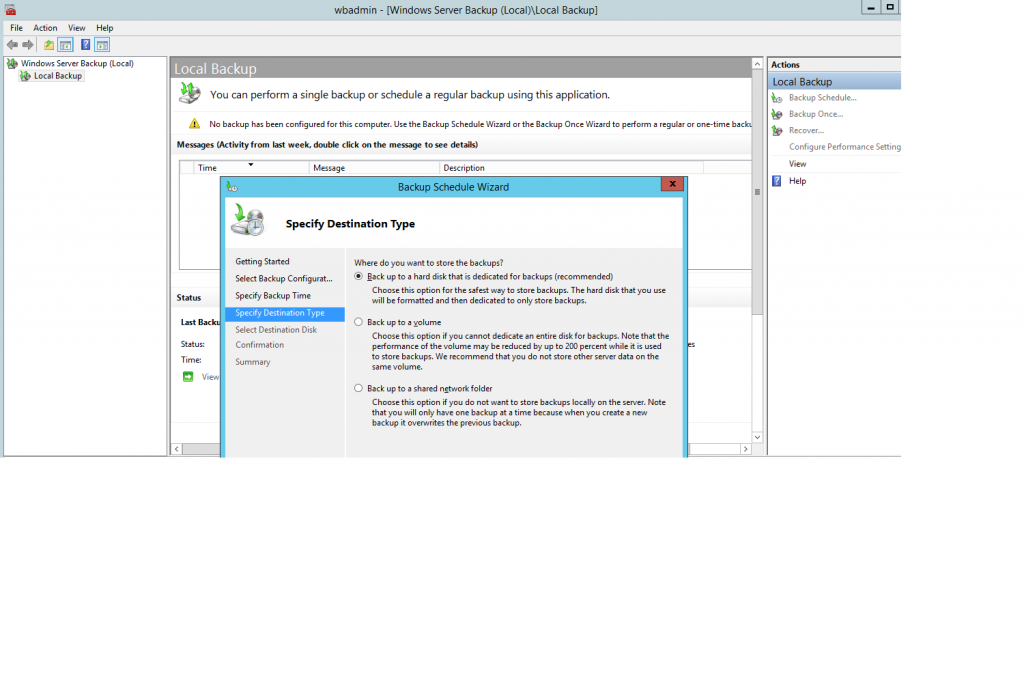Toggle Show/Hide Action Pane toolbar icon

[x=102, y=45]
